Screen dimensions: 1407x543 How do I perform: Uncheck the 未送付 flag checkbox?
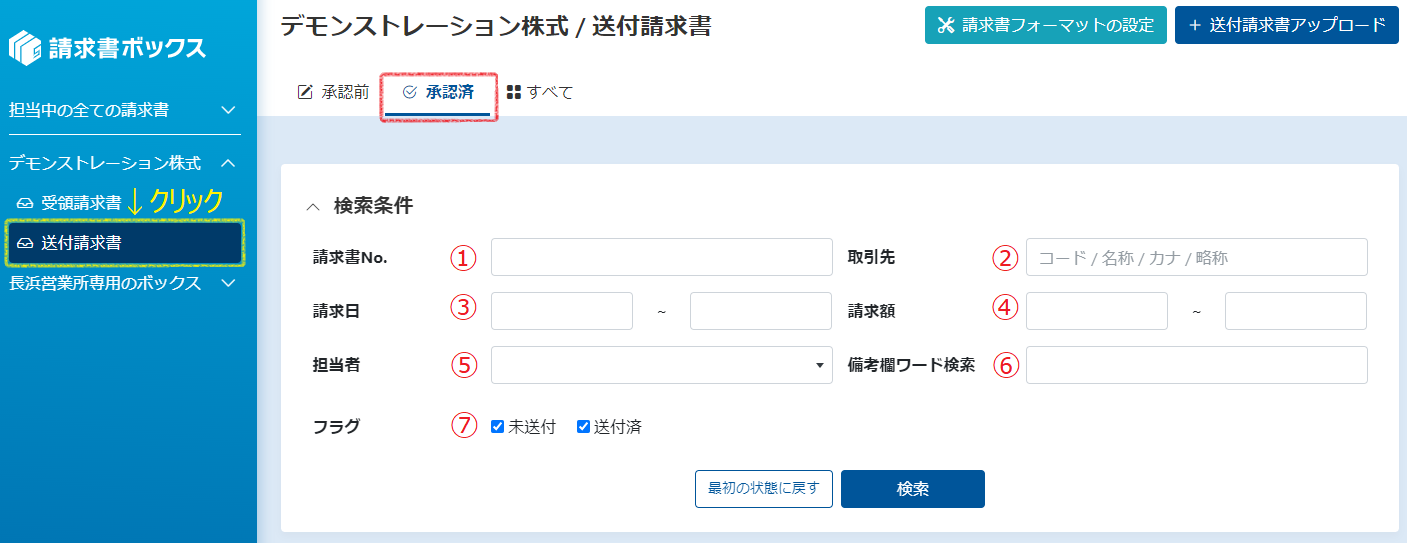pyautogui.click(x=497, y=427)
